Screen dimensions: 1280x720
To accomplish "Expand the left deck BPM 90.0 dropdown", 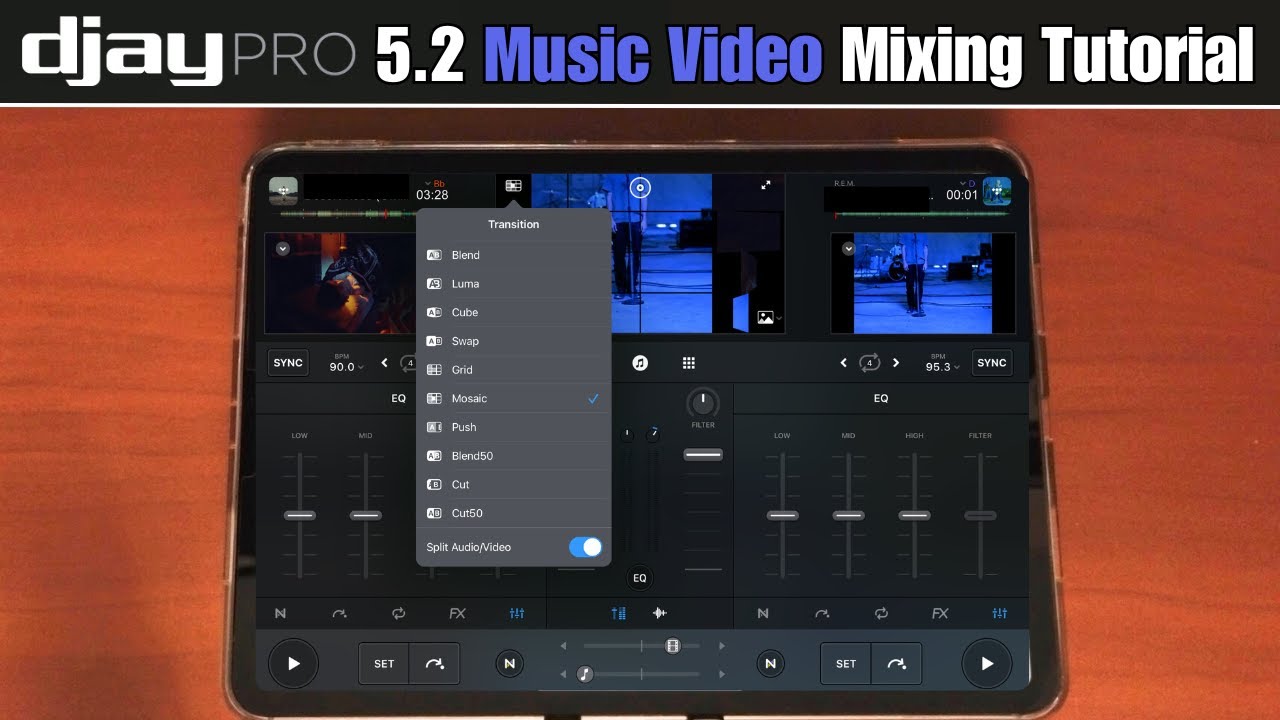I will click(347, 364).
